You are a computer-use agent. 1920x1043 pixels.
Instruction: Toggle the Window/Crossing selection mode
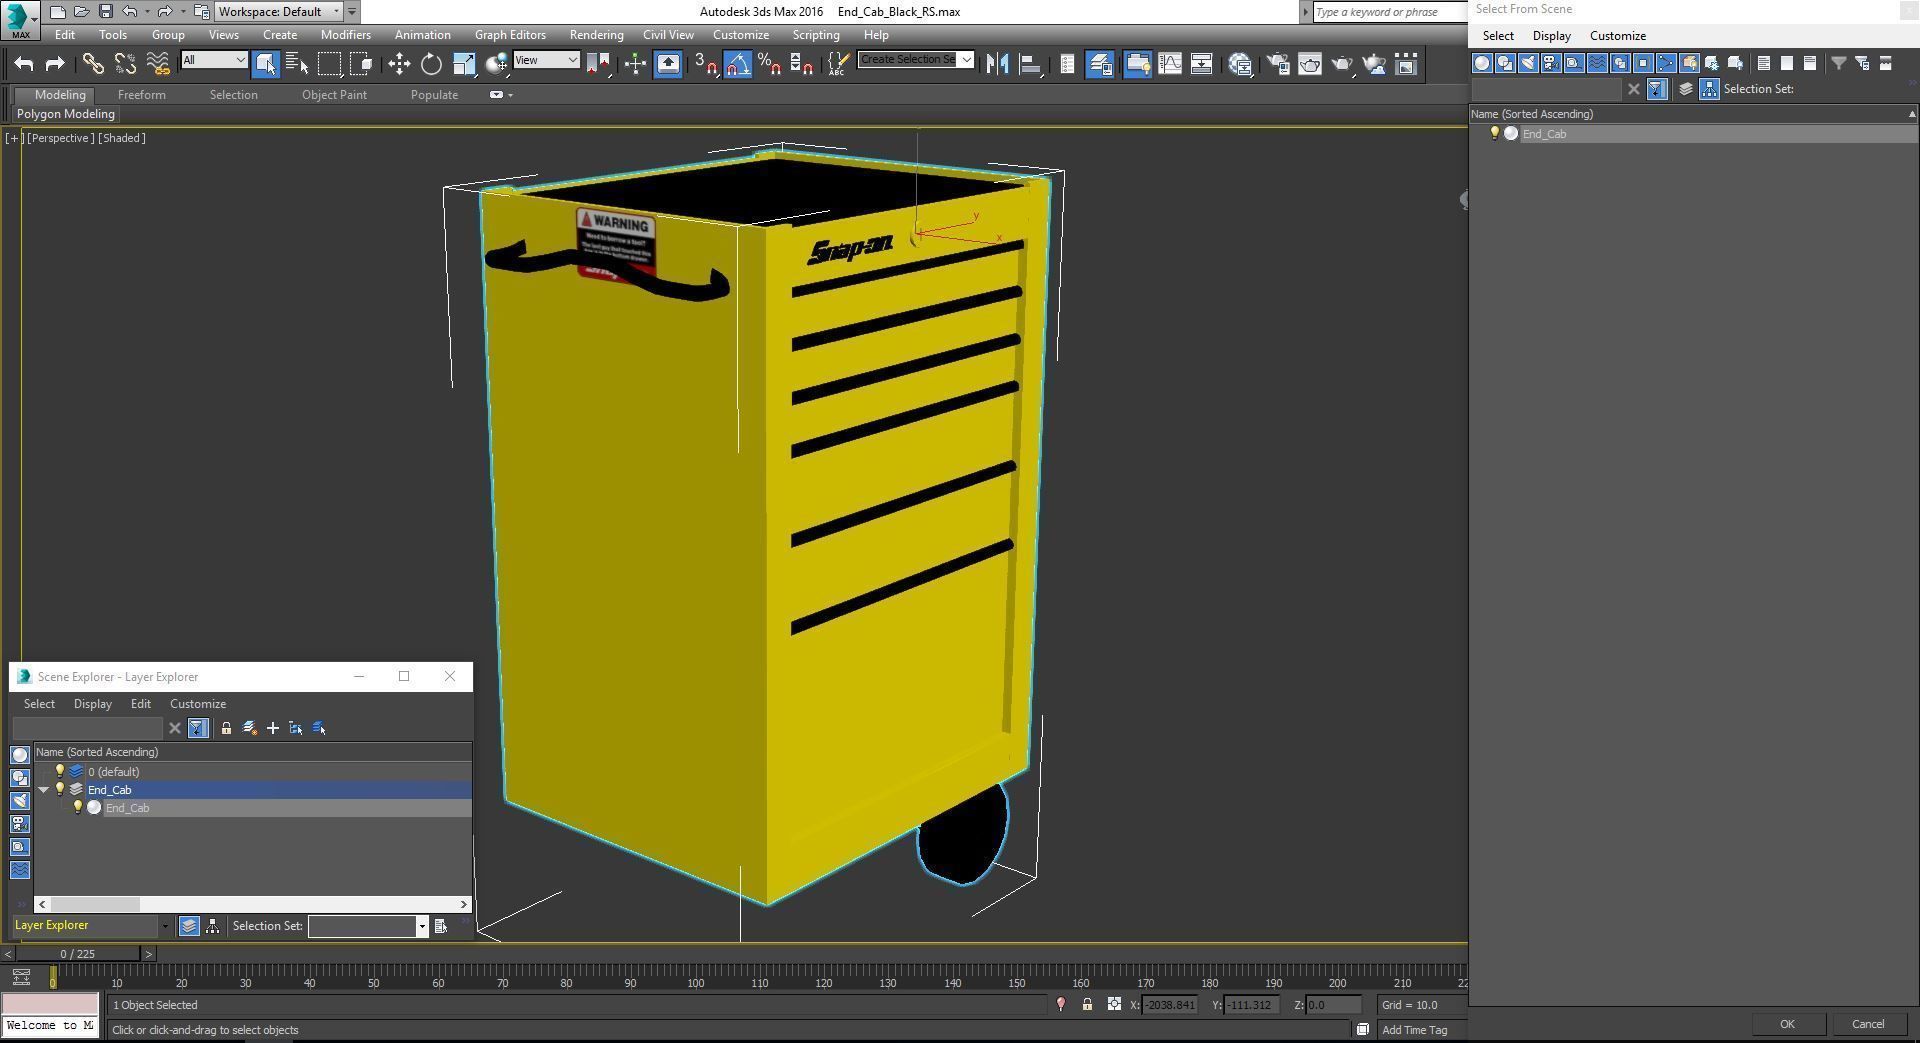coord(361,64)
